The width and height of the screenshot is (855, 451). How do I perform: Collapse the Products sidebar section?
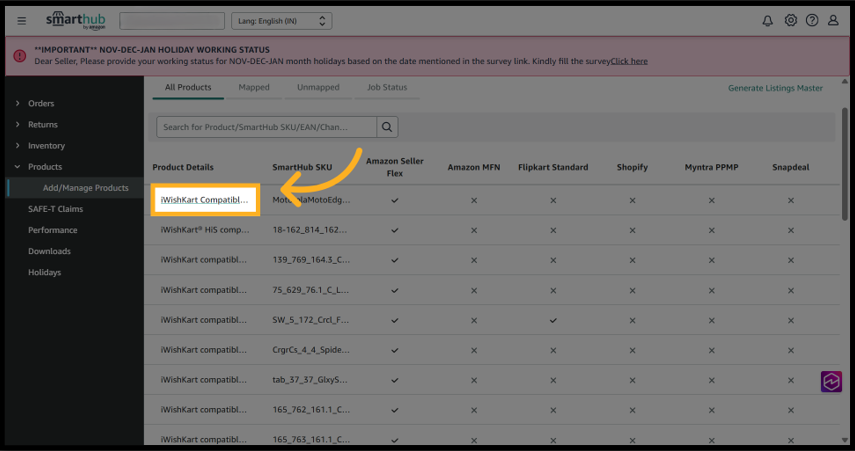point(45,167)
